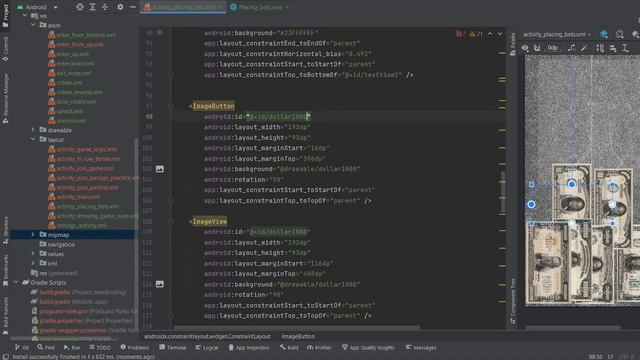Open the Build Variants side tab

[5, 316]
